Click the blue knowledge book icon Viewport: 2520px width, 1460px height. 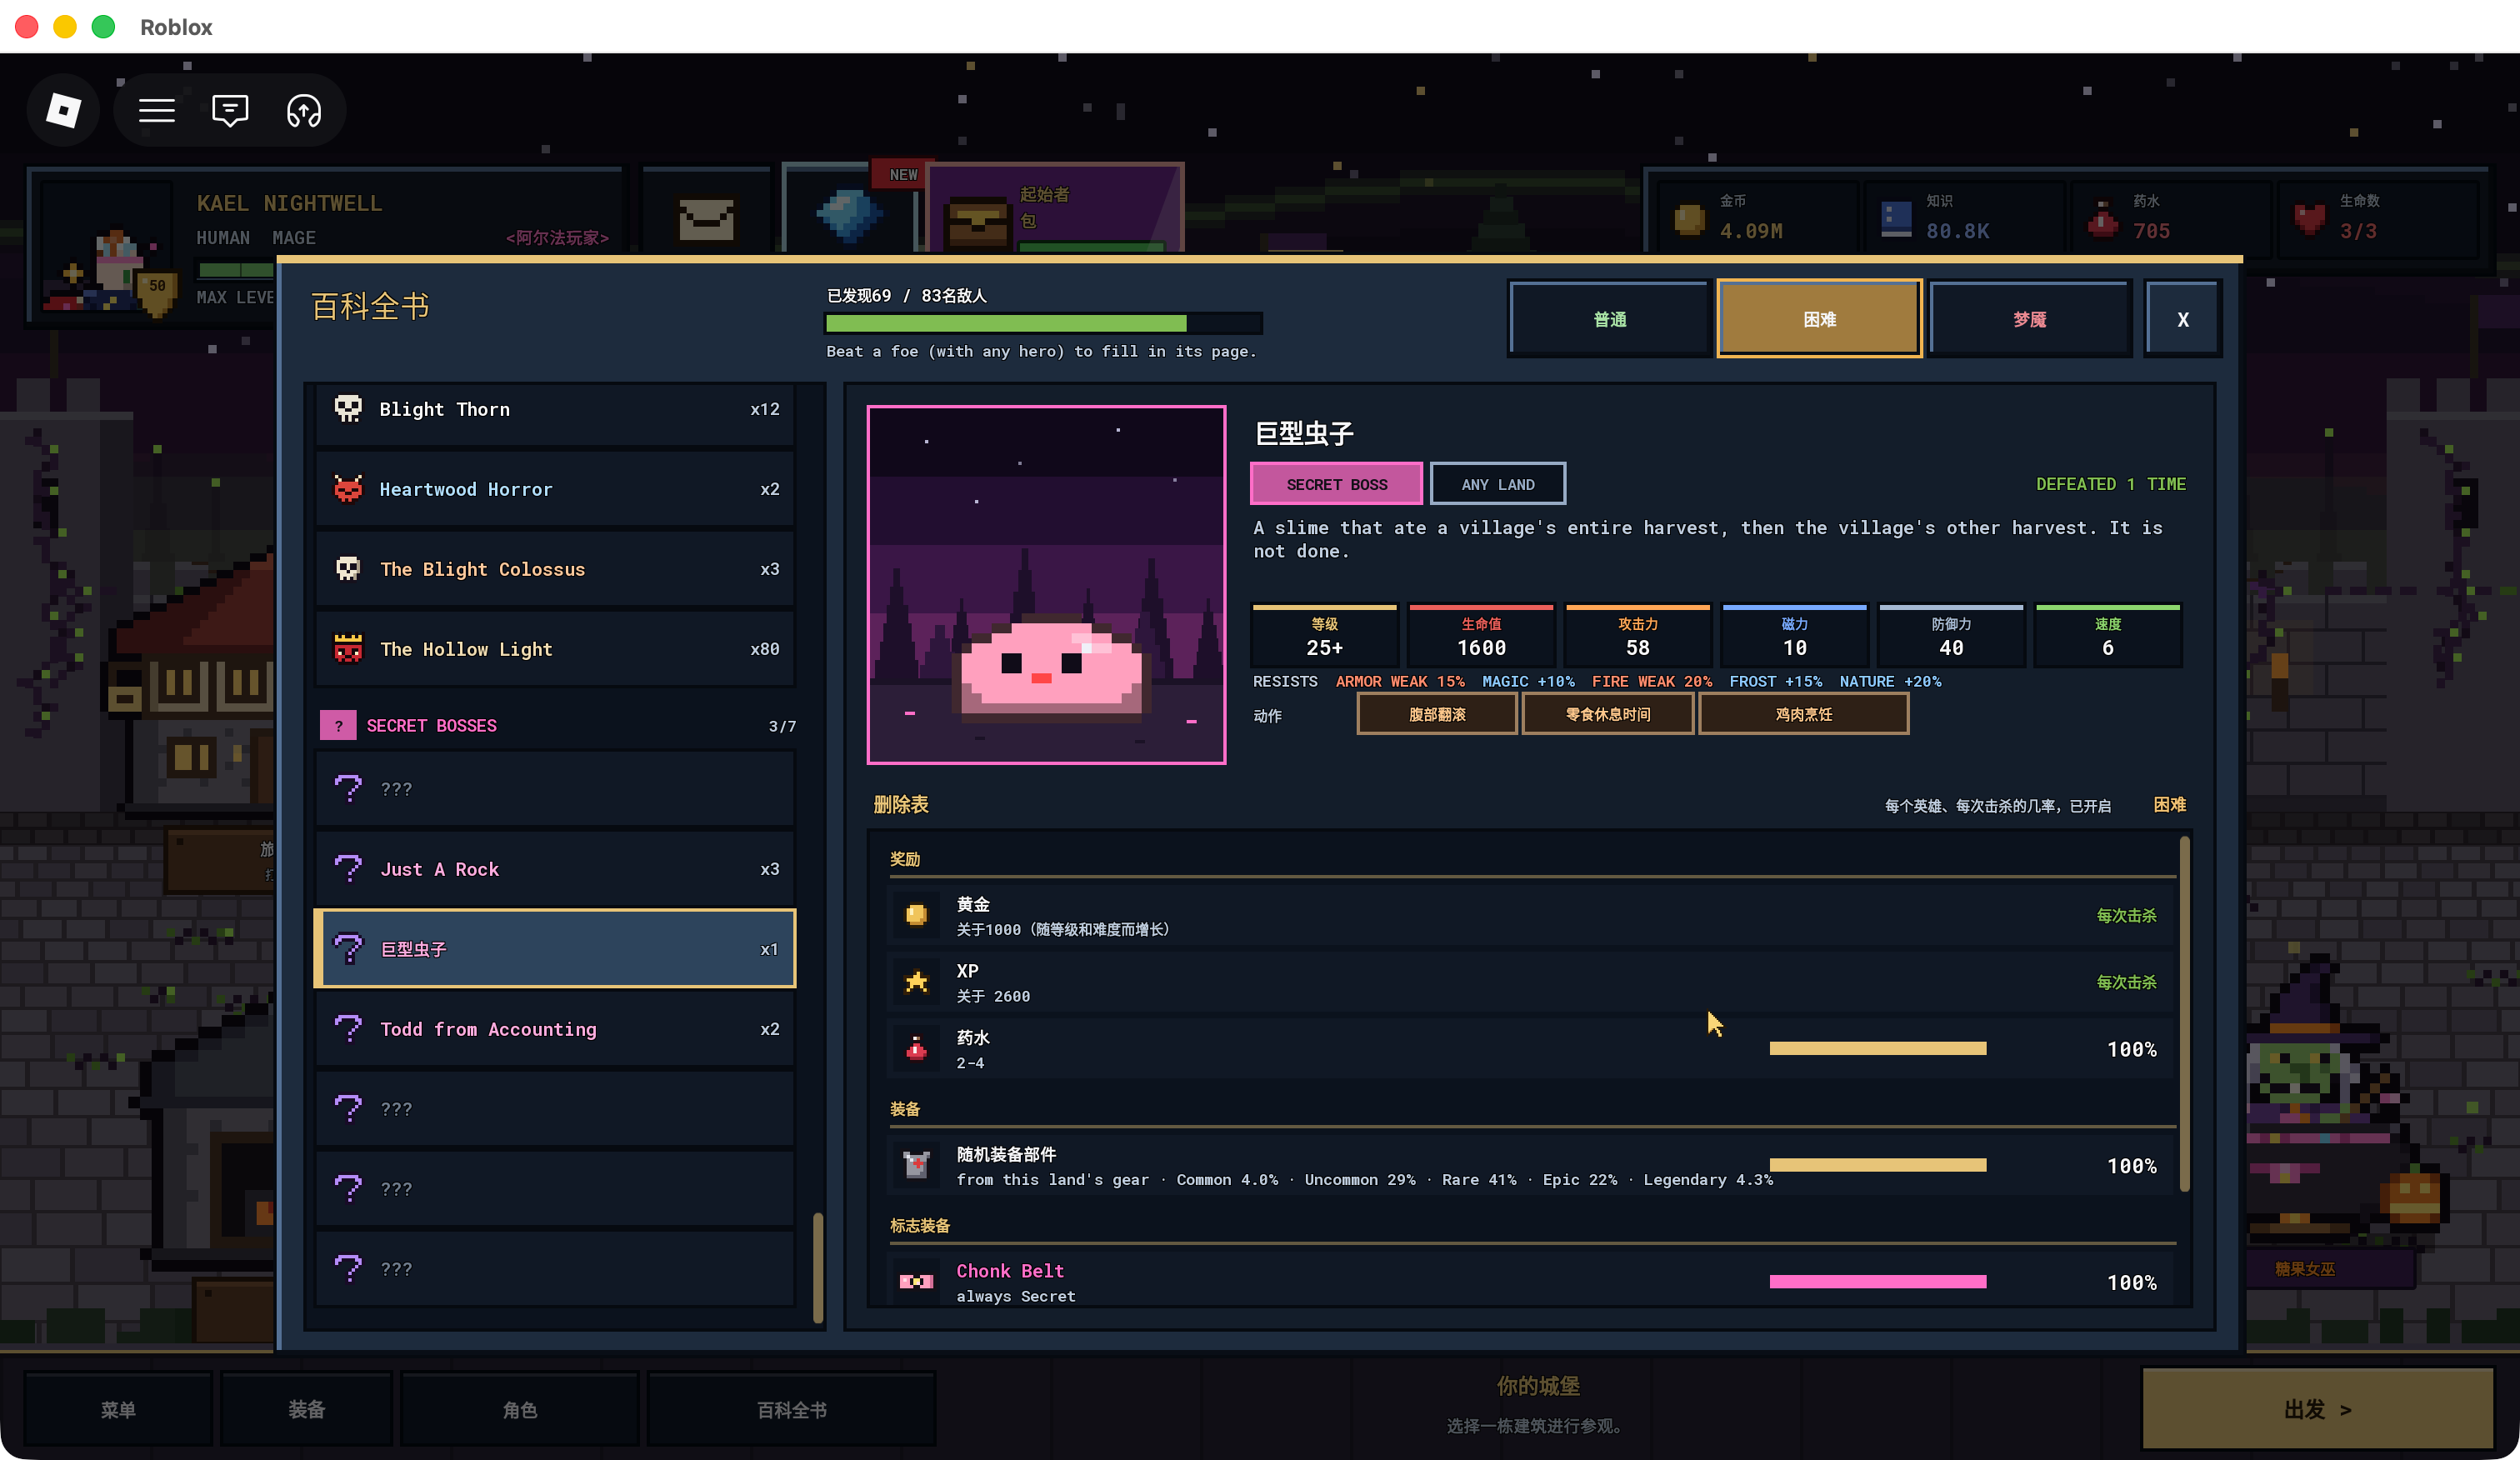pos(1896,218)
